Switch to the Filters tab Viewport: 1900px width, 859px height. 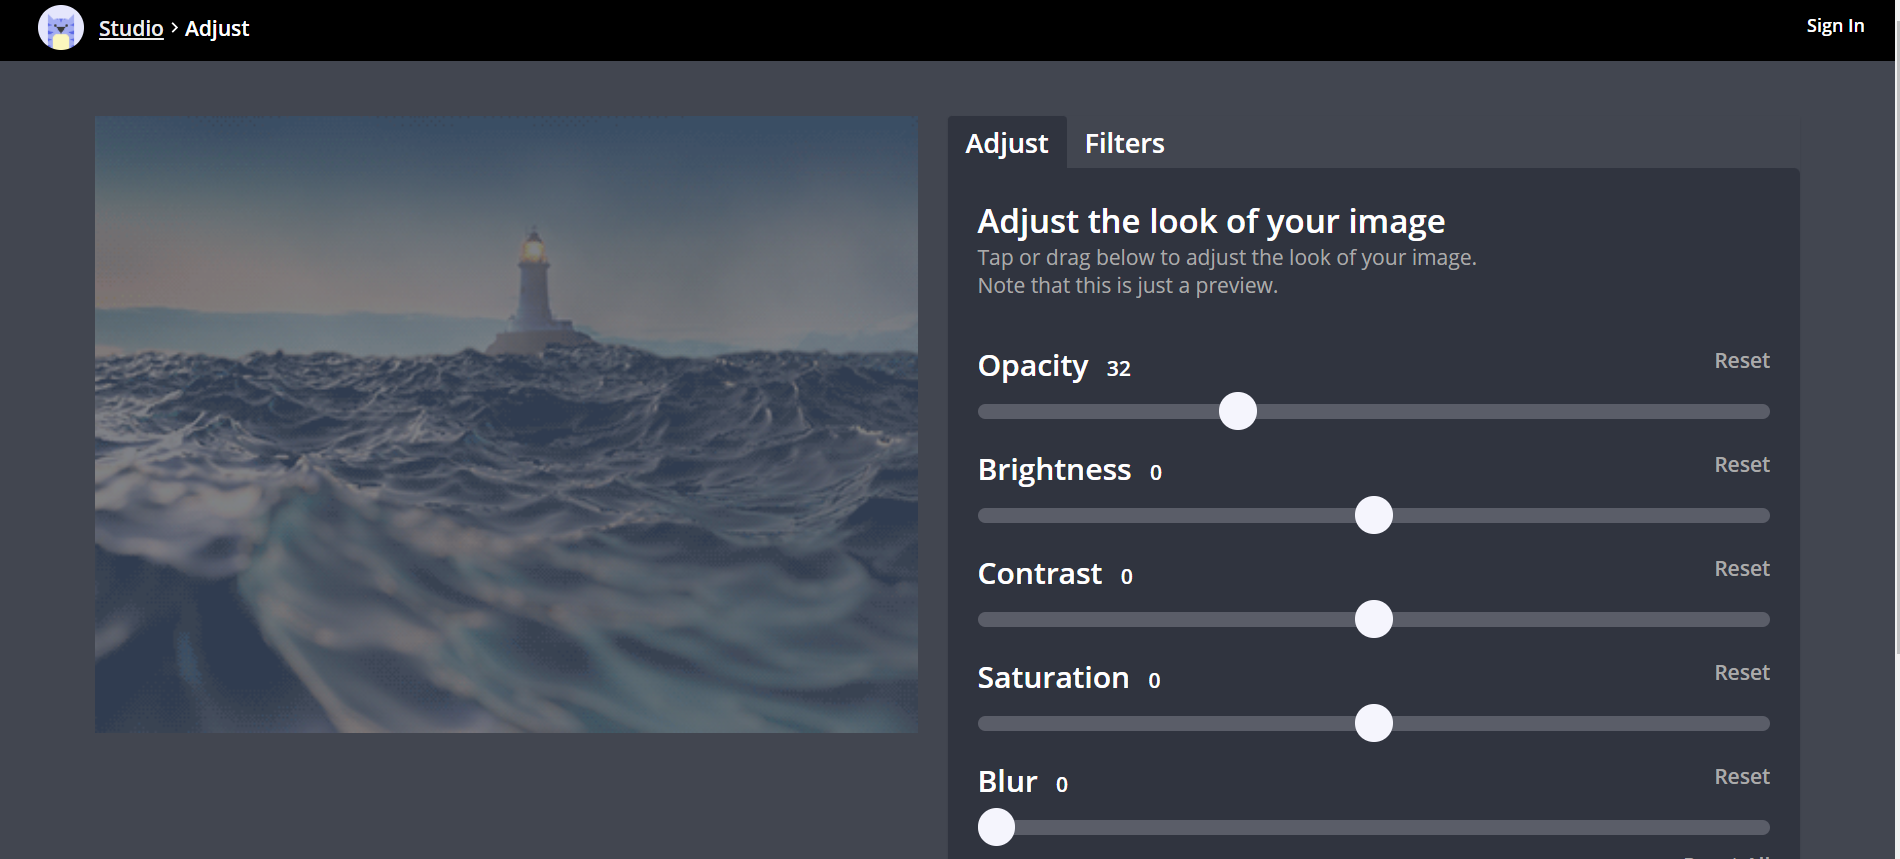coord(1125,143)
